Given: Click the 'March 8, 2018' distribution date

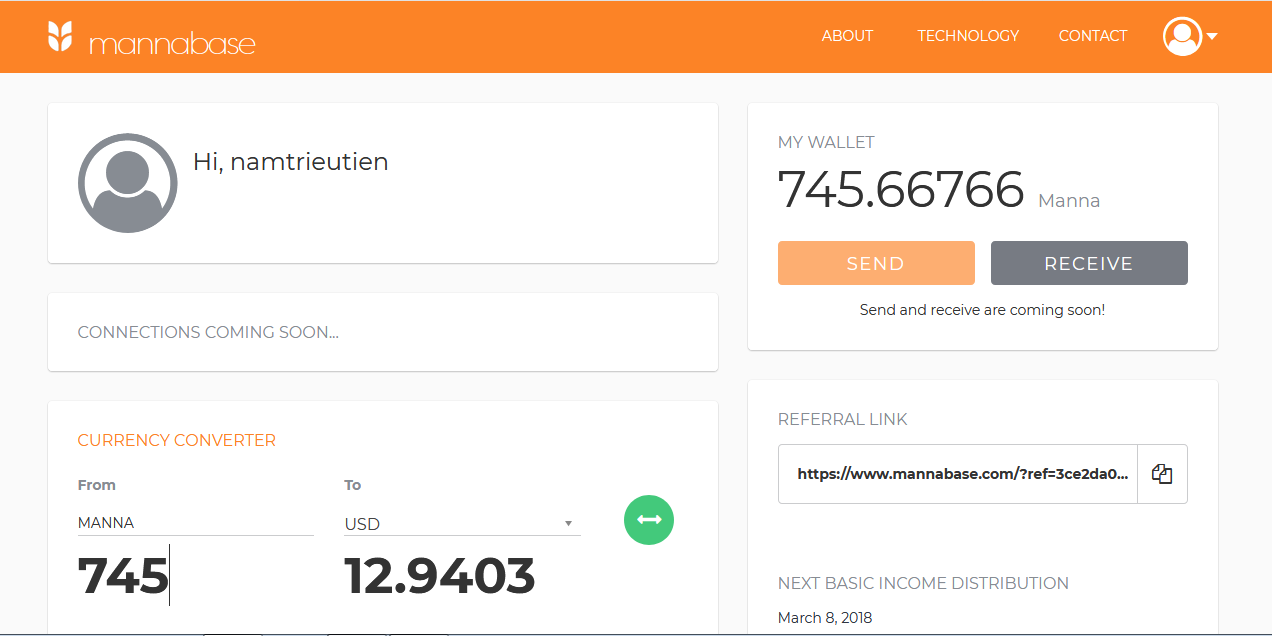Looking at the screenshot, I should [825, 618].
